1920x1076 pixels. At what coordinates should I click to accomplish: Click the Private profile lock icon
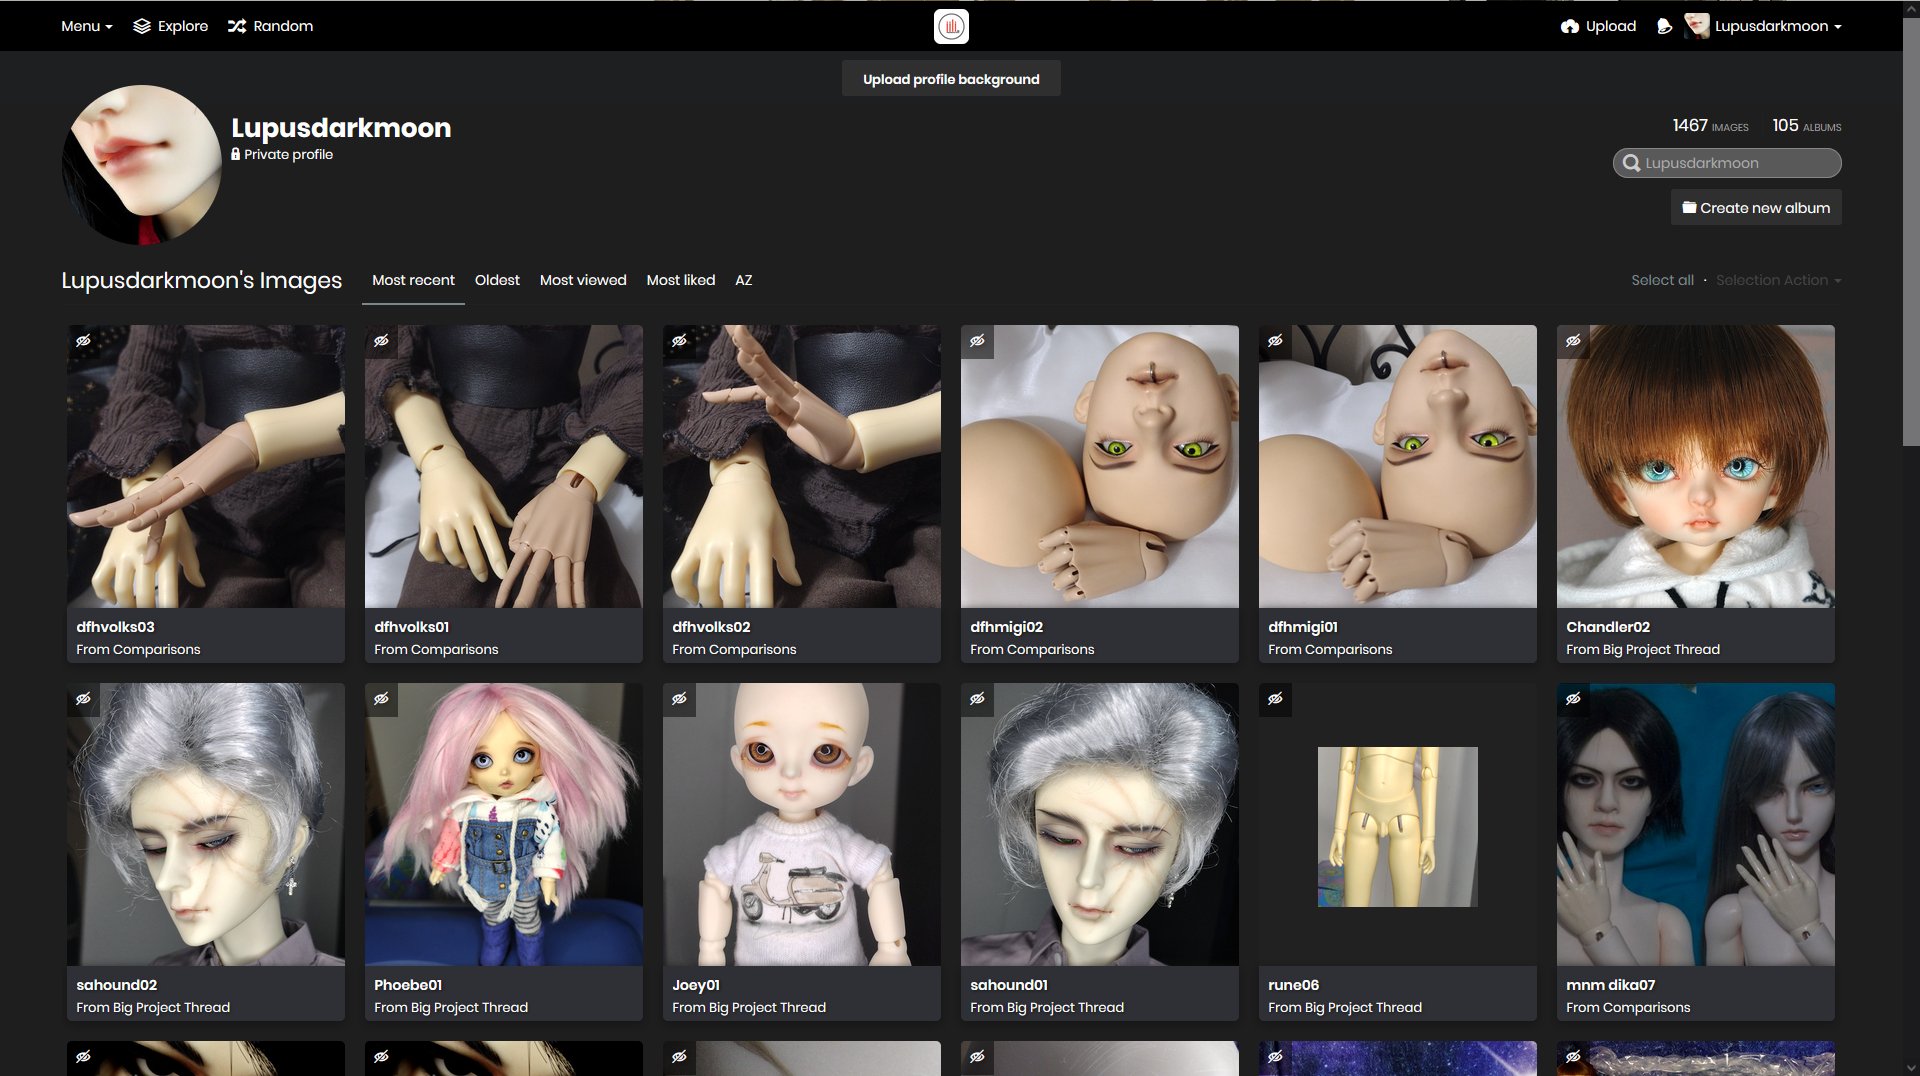click(236, 154)
